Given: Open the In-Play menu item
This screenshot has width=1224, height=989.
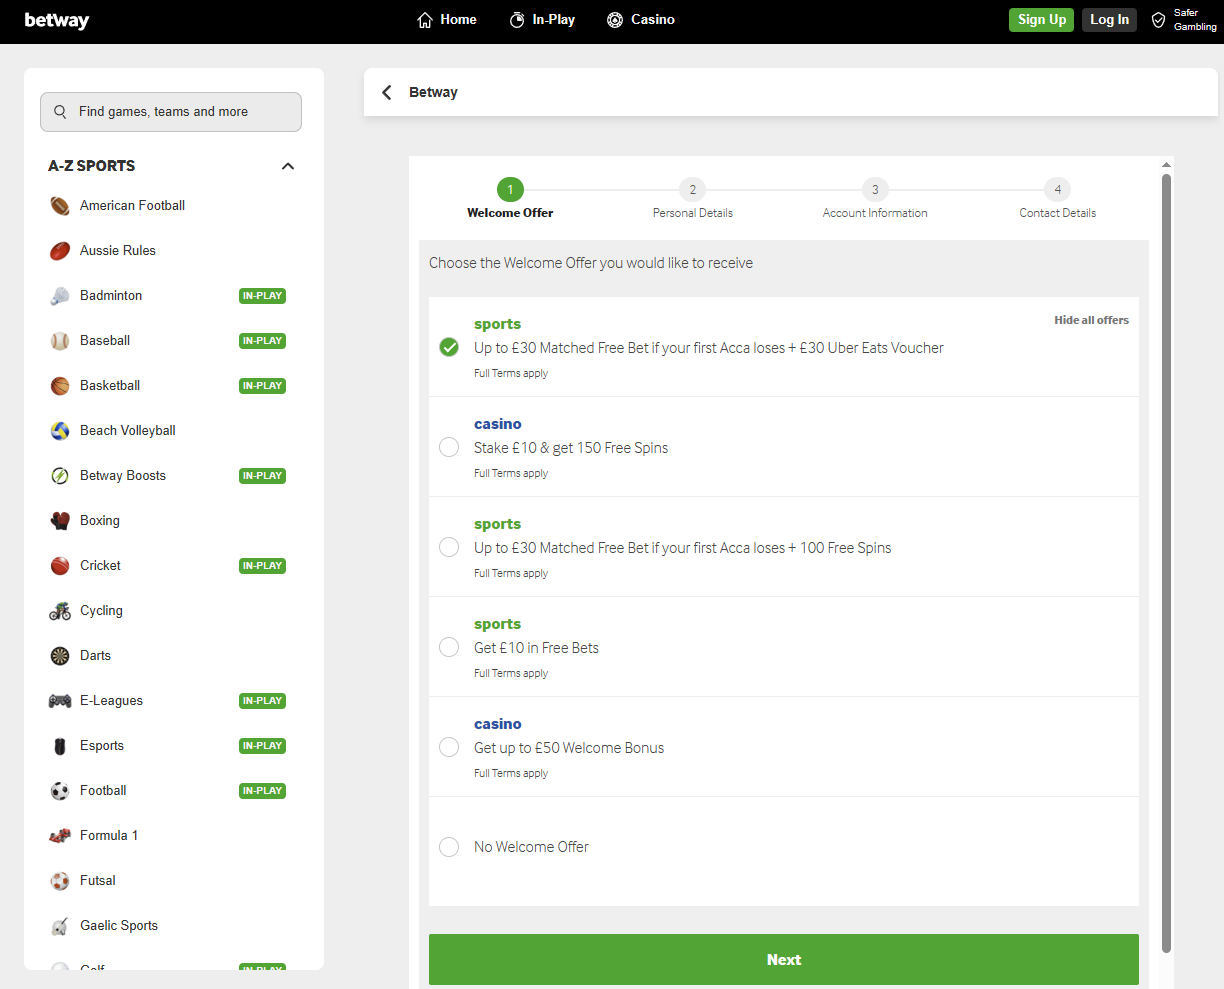Looking at the screenshot, I should [542, 20].
